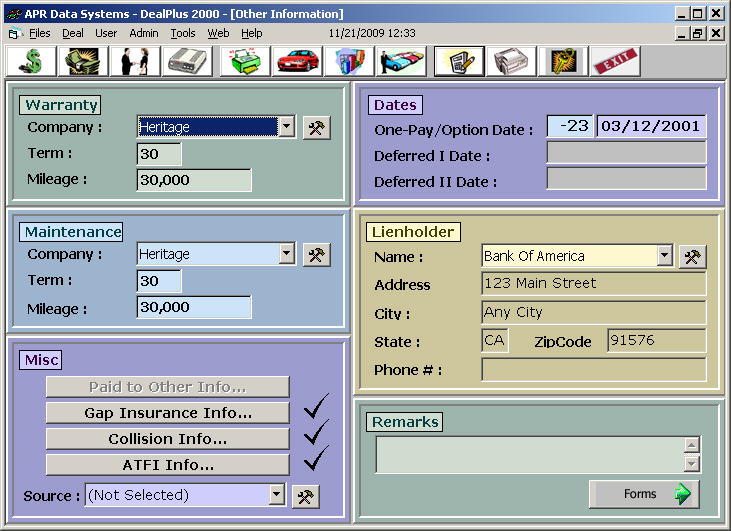This screenshot has width=731, height=531.
Task: Click tools icon next to Warranty Company
Action: 316,127
